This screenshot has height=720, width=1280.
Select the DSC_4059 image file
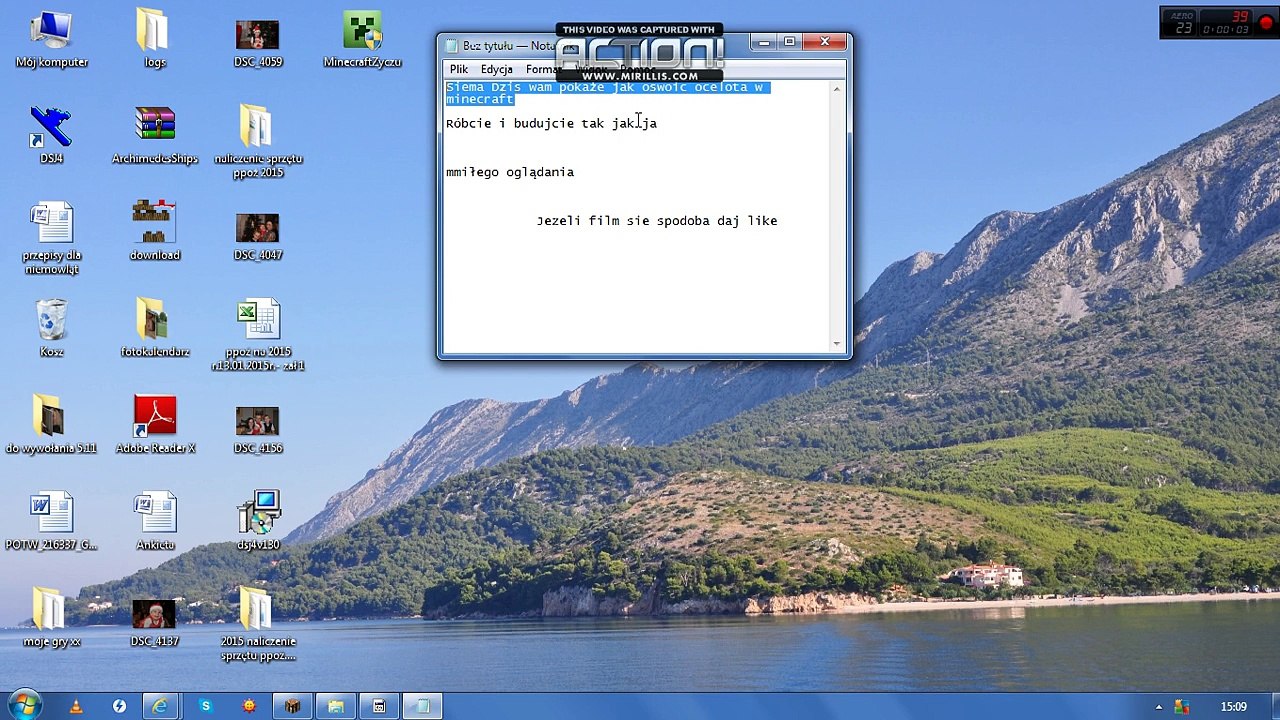point(257,40)
